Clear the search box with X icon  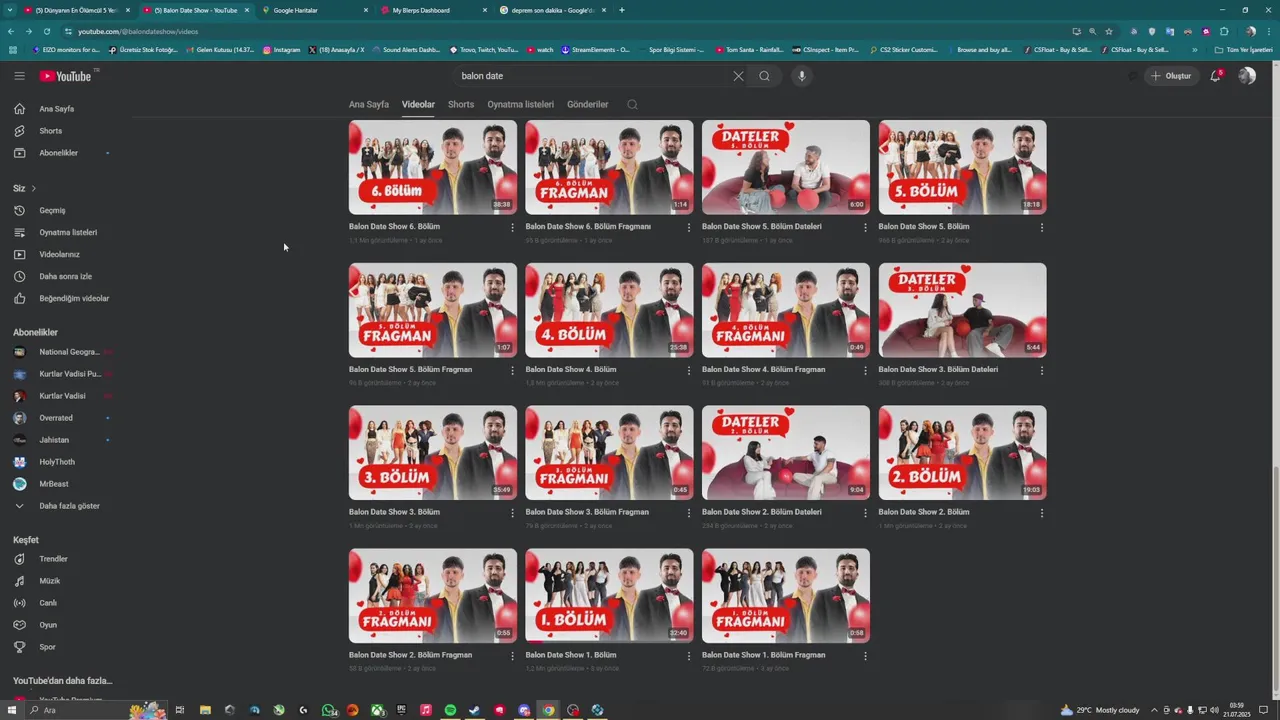coord(738,76)
